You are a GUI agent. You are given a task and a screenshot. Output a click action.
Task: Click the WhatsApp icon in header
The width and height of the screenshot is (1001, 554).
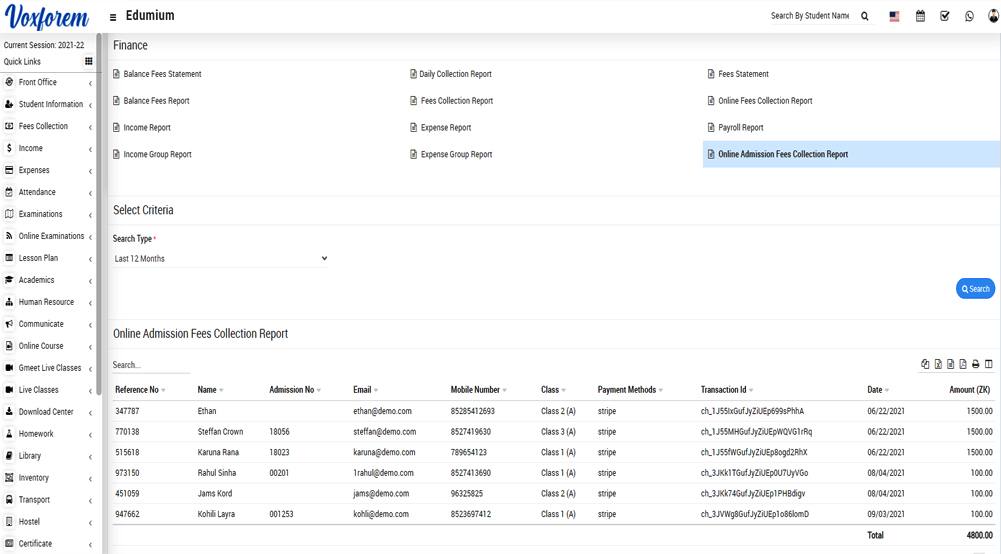pos(969,17)
